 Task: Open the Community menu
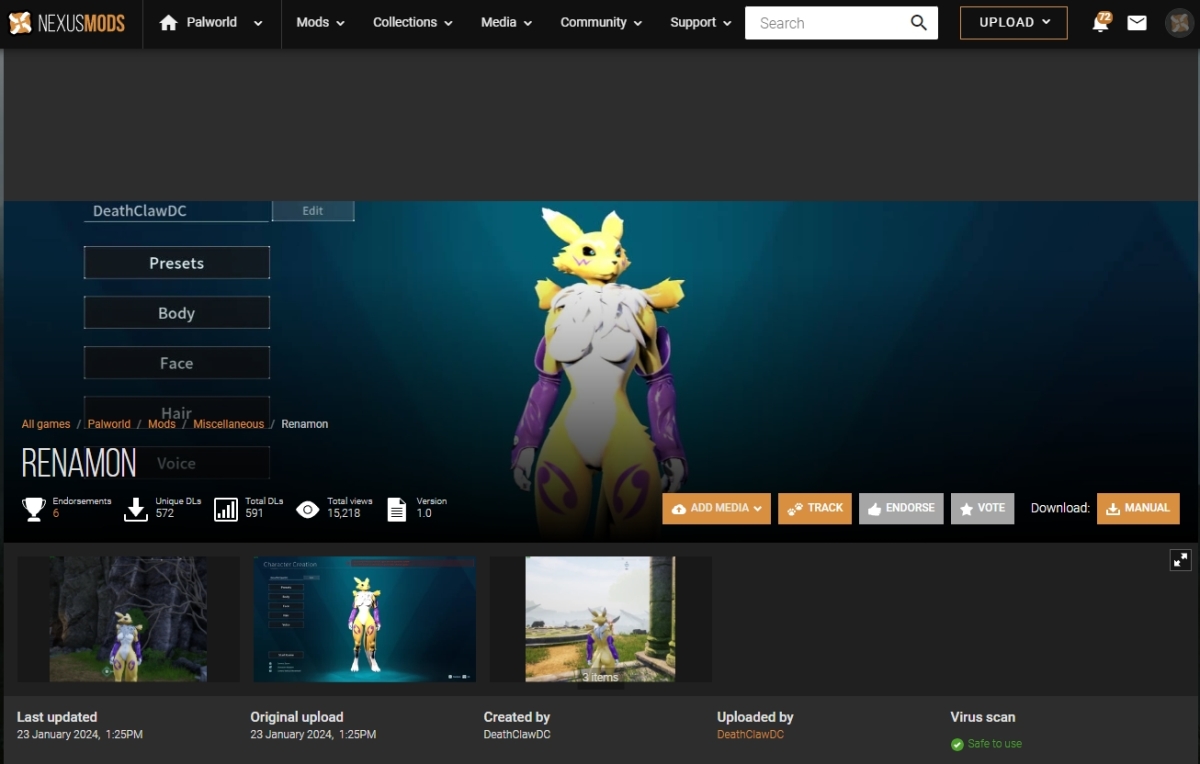click(600, 22)
